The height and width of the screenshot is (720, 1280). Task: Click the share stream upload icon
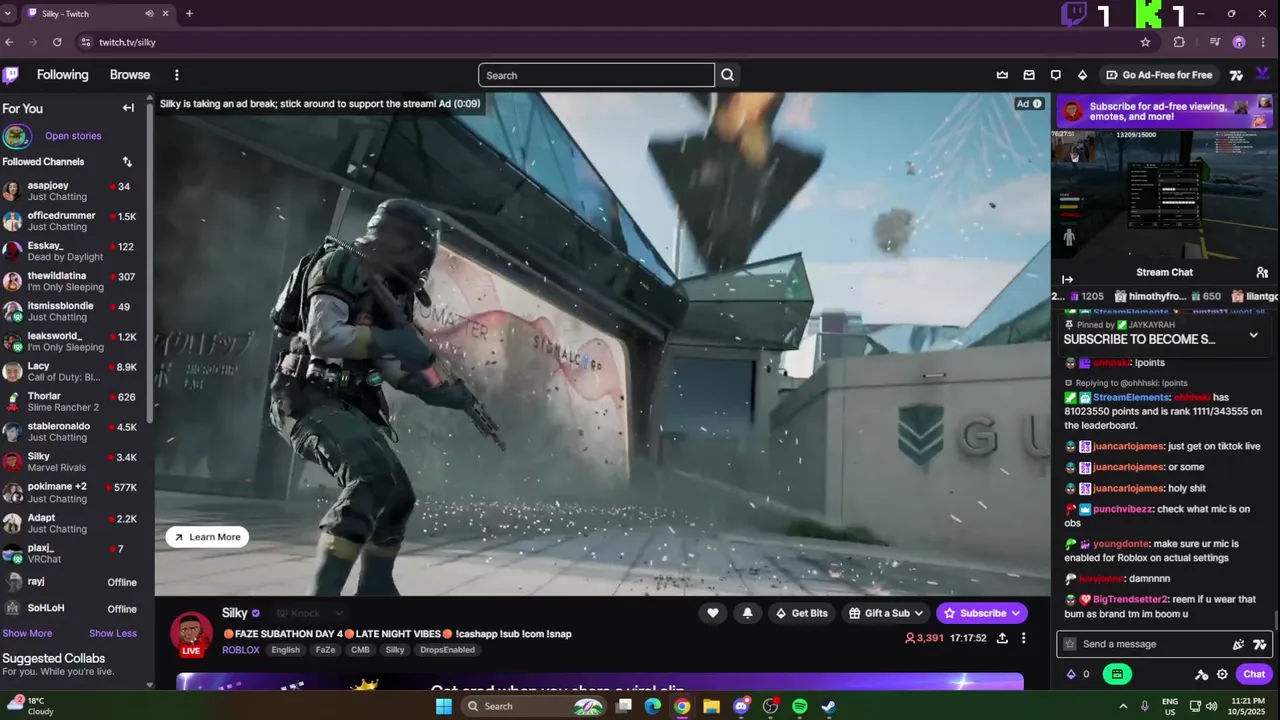click(1002, 638)
